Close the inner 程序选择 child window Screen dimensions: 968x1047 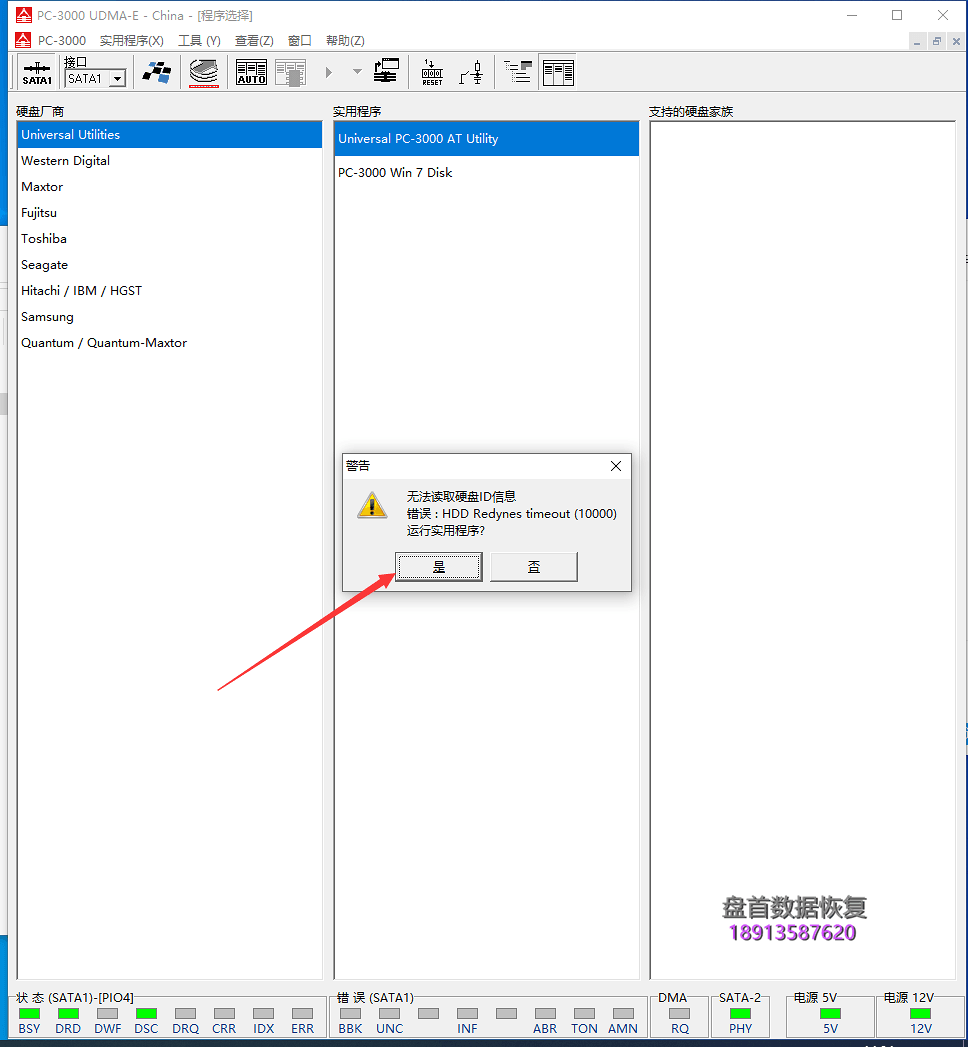coord(956,42)
